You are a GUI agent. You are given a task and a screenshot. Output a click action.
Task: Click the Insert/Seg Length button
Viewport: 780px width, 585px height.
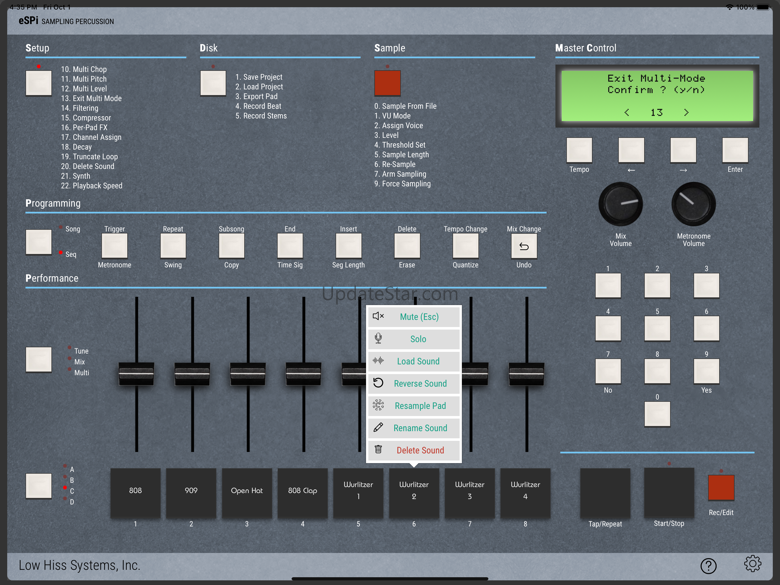(x=349, y=246)
